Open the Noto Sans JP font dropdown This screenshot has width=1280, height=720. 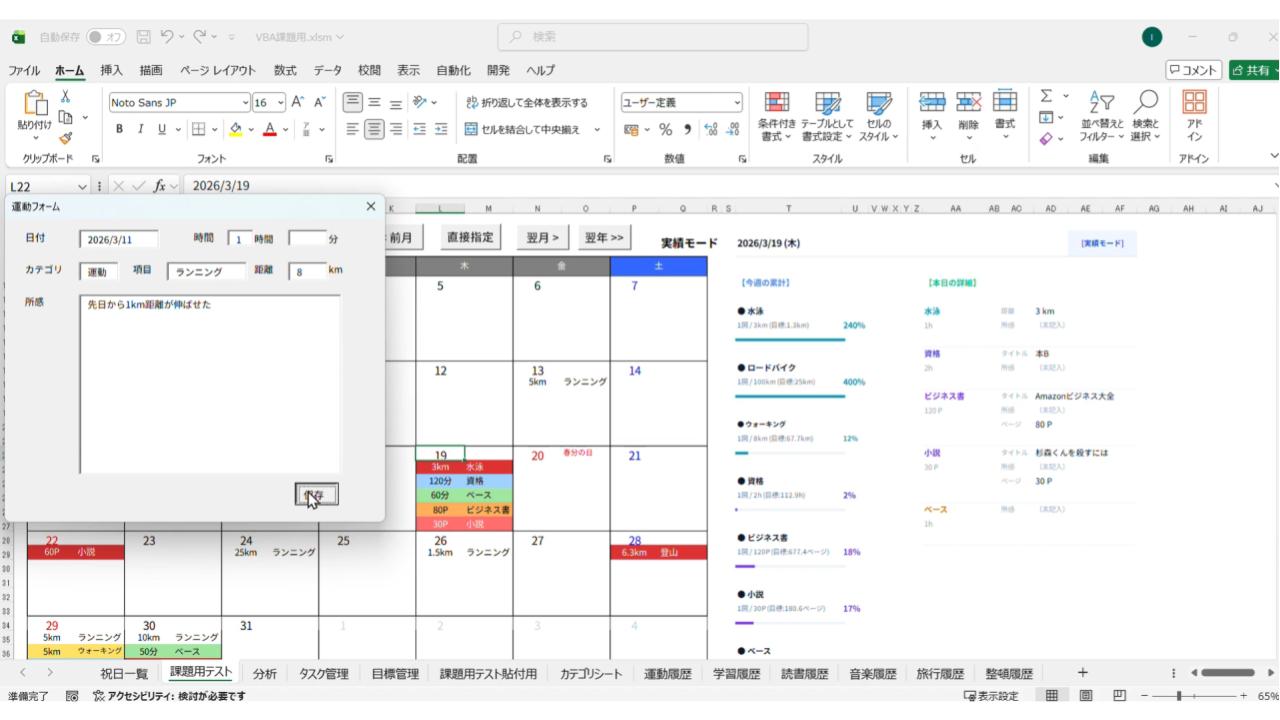point(246,102)
